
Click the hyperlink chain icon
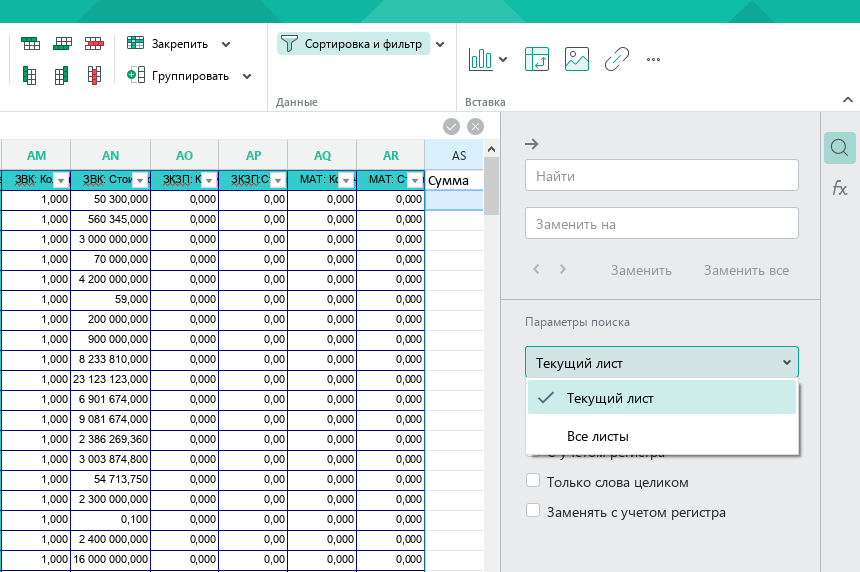click(616, 59)
